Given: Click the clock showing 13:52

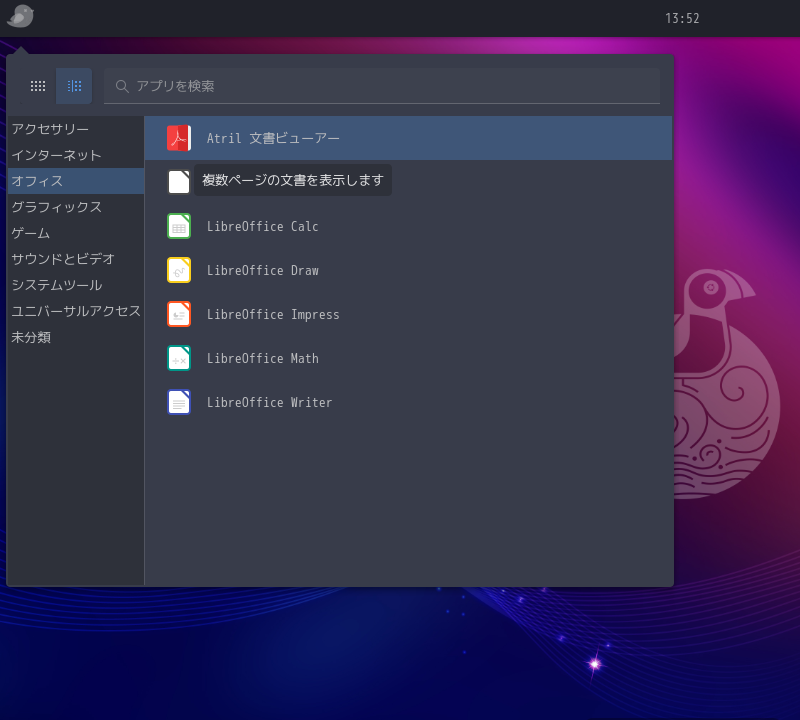Looking at the screenshot, I should [x=682, y=18].
